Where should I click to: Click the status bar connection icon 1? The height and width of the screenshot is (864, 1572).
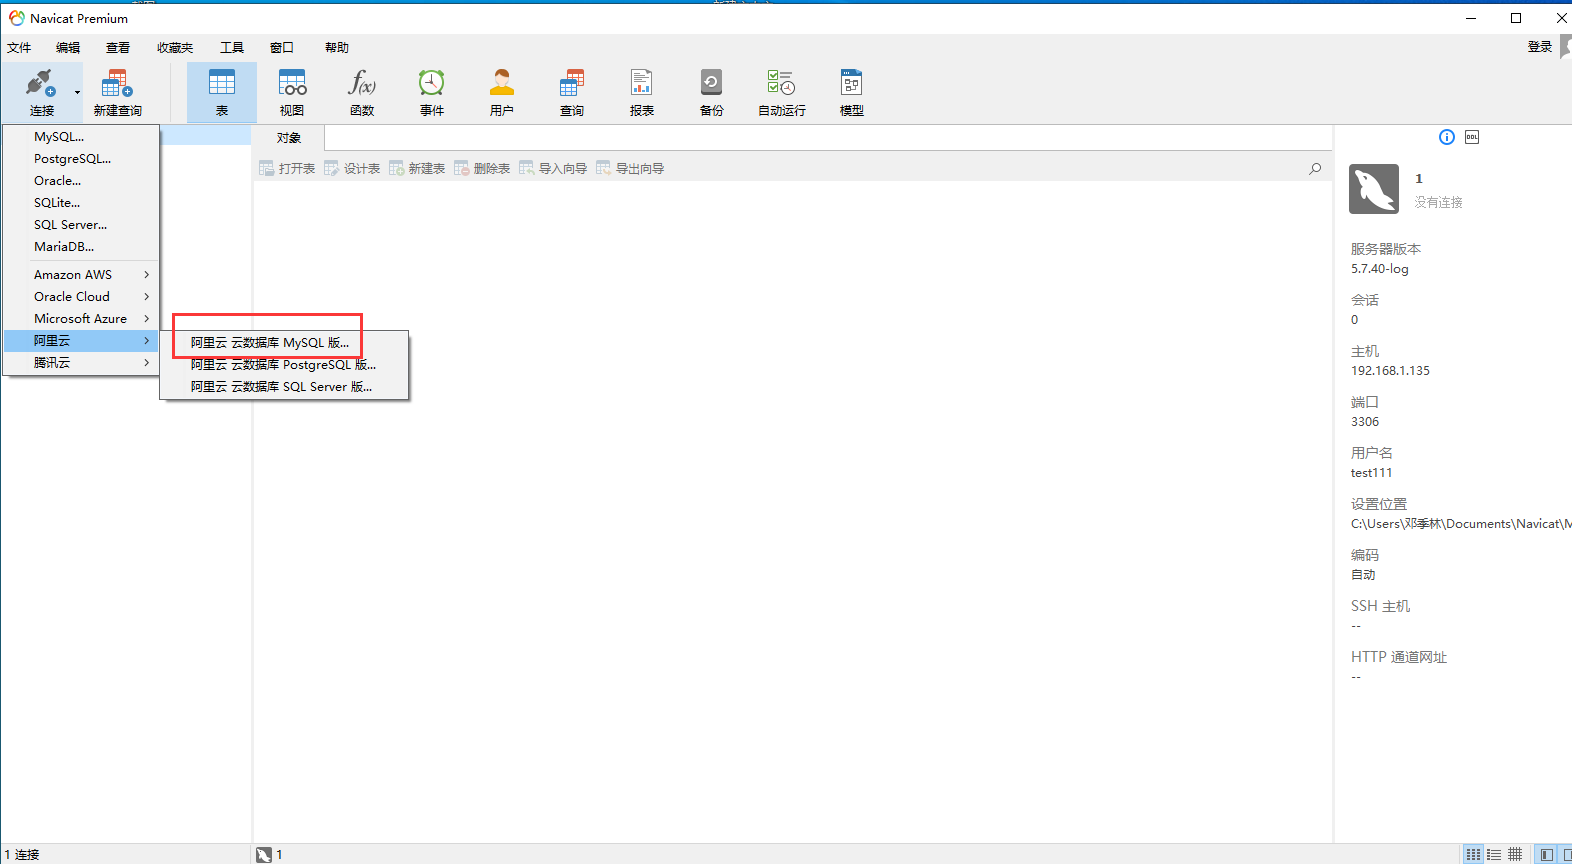264,854
